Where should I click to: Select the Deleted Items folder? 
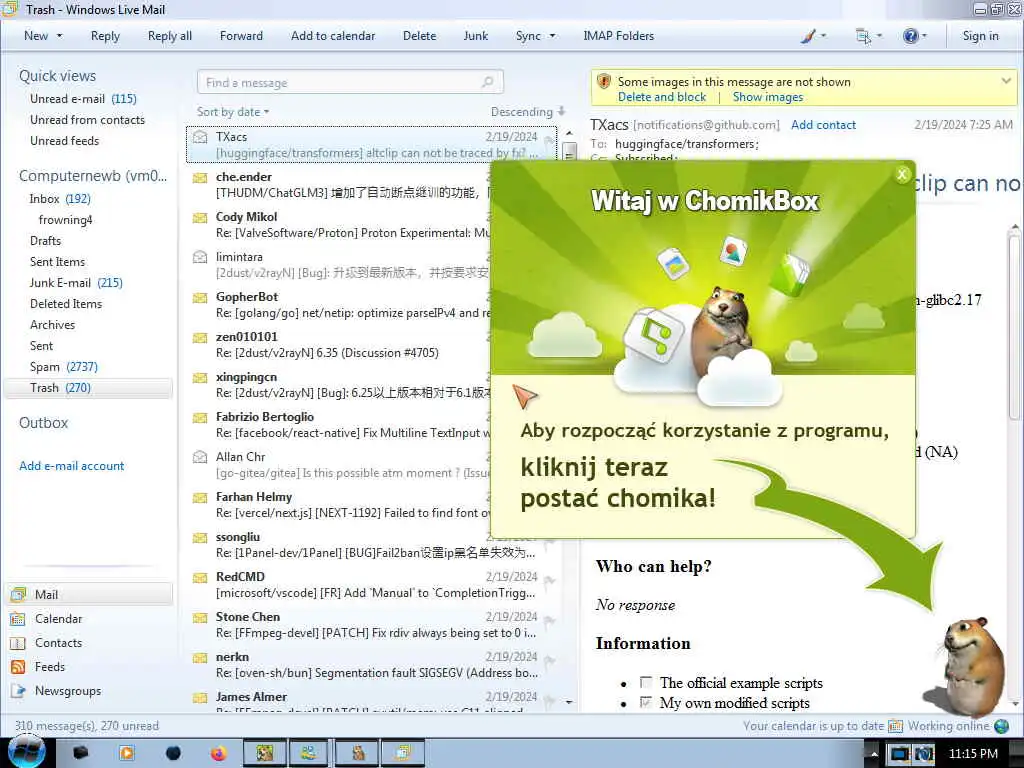coord(66,304)
